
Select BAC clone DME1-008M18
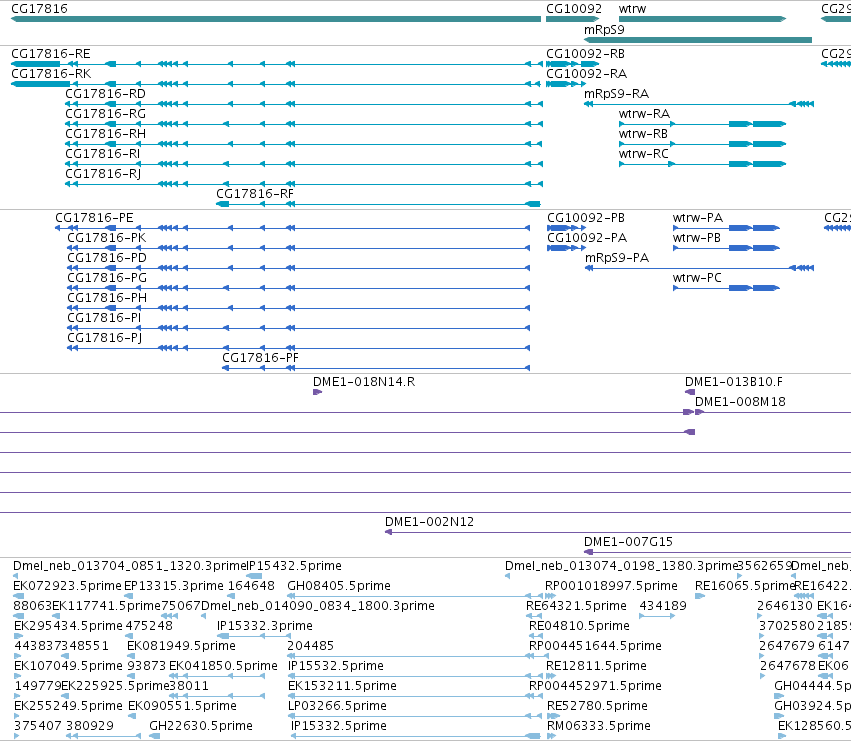click(x=740, y=402)
